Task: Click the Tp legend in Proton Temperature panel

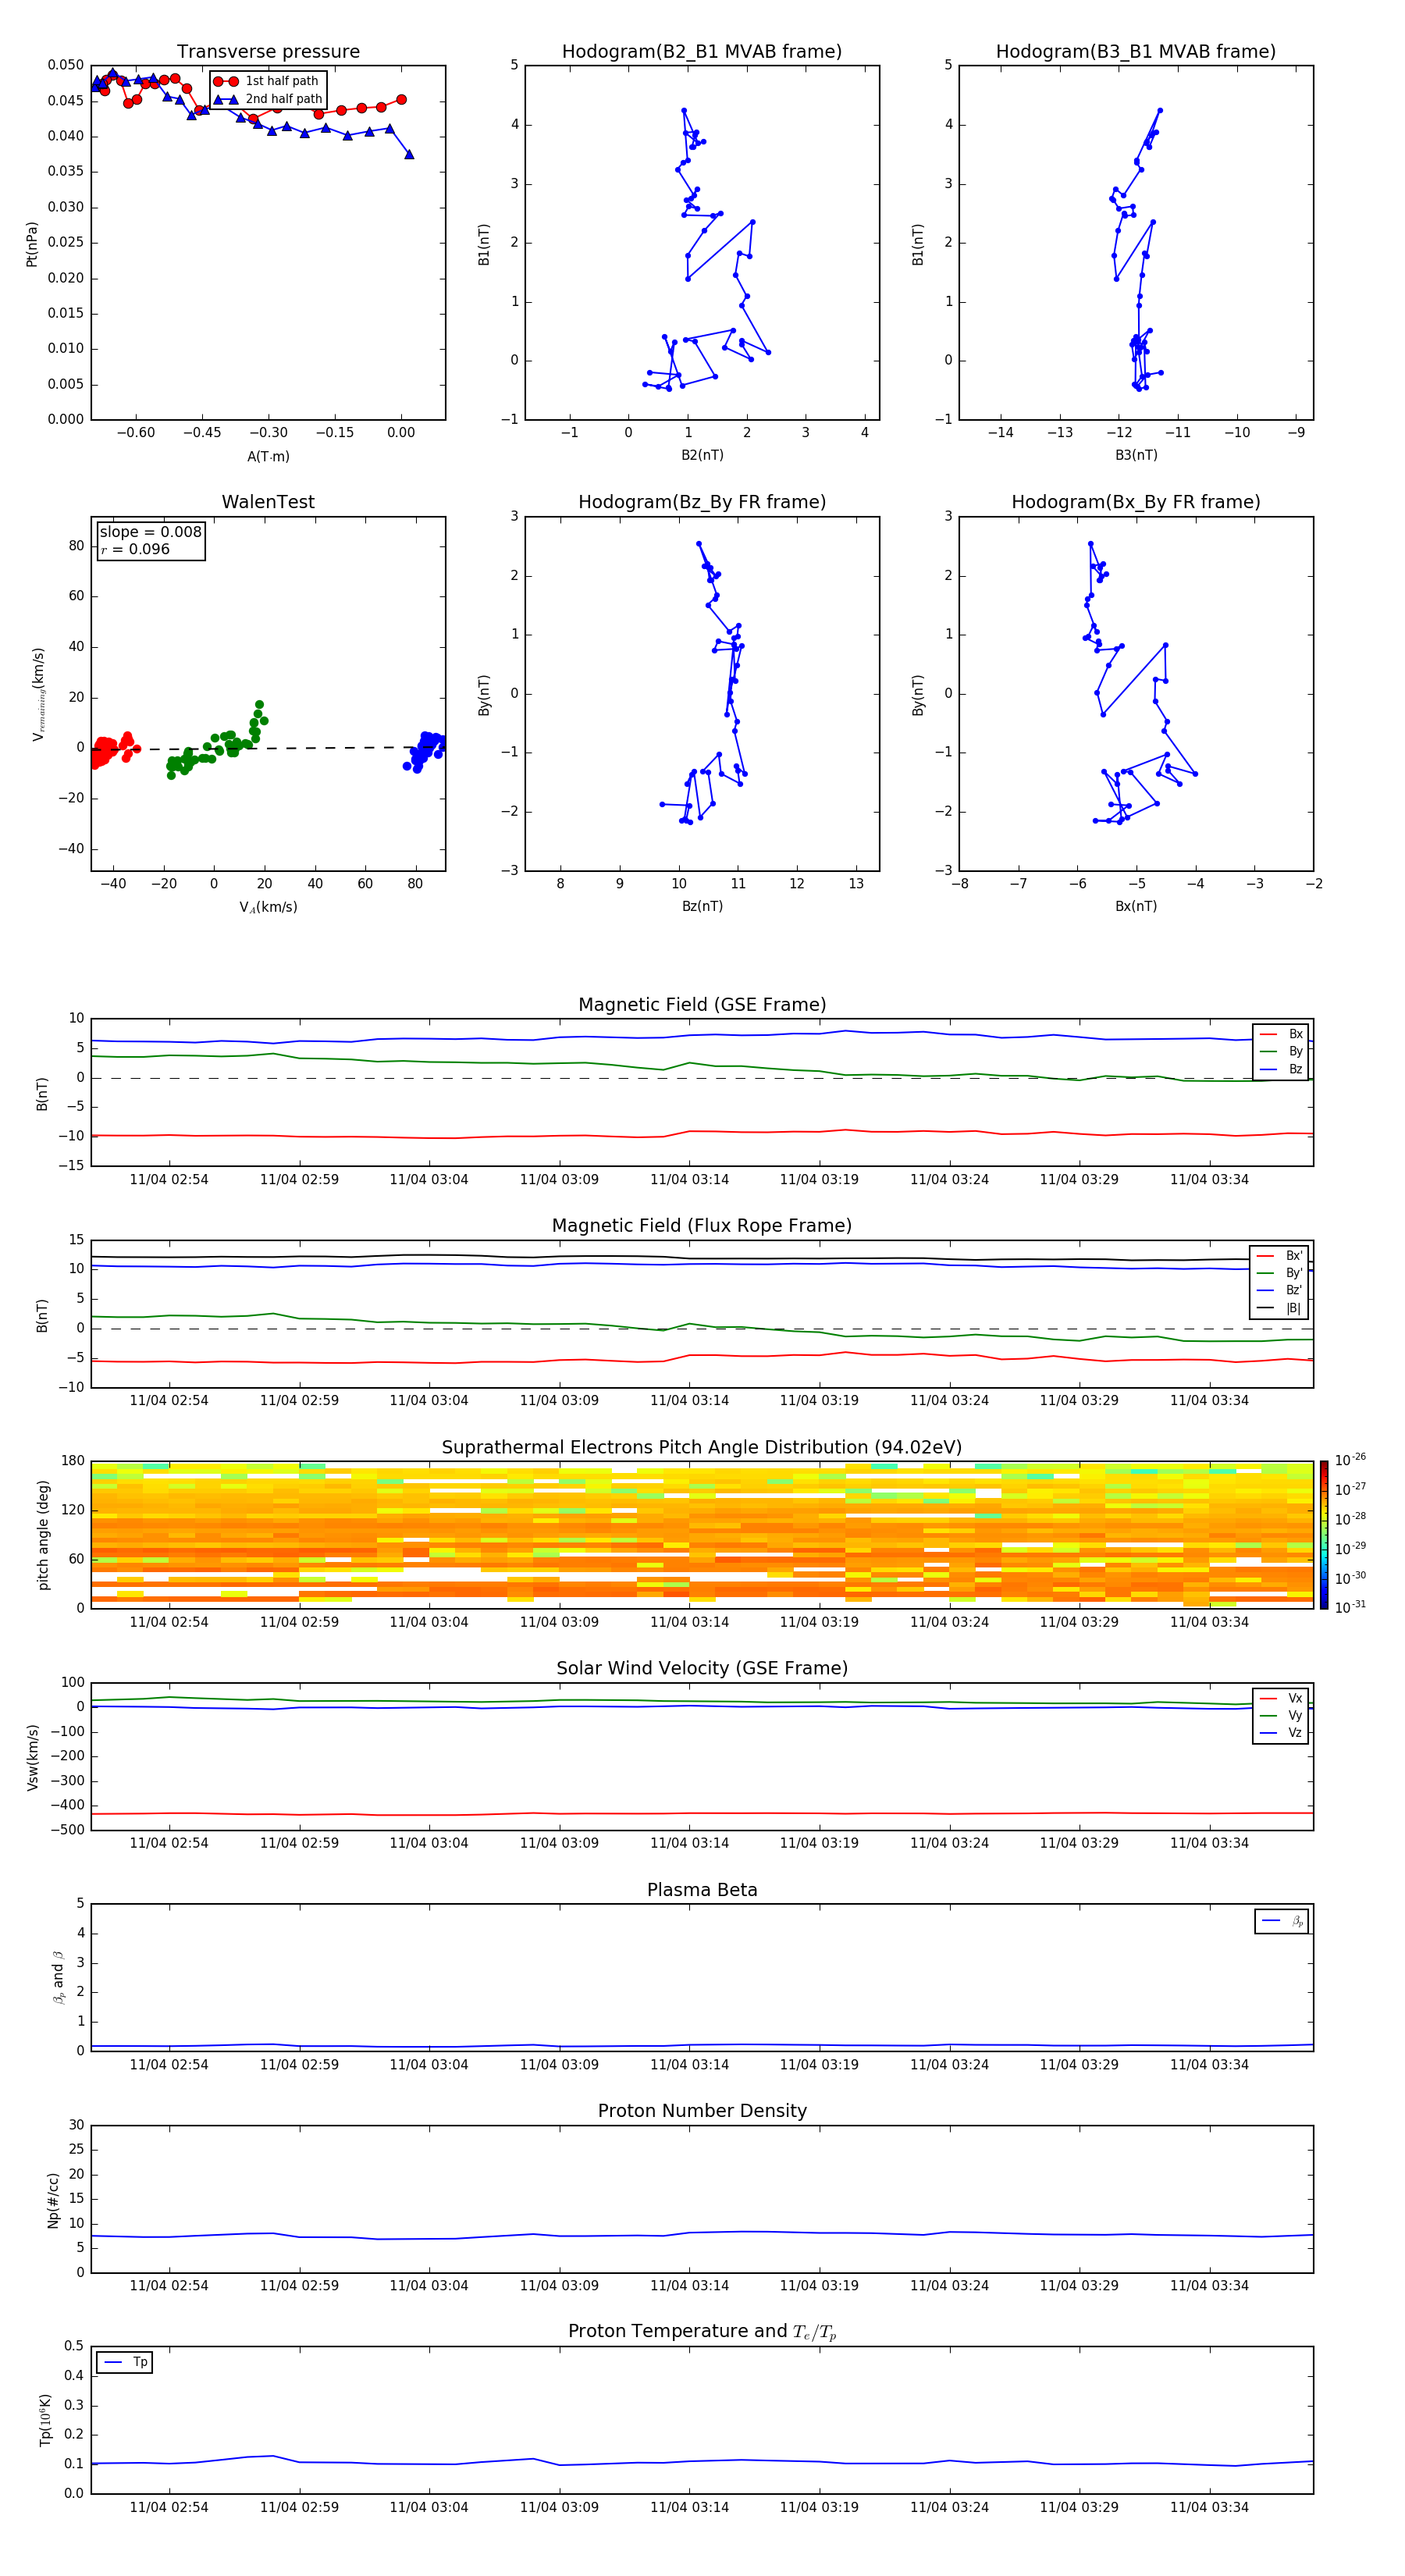Action: [x=125, y=2362]
